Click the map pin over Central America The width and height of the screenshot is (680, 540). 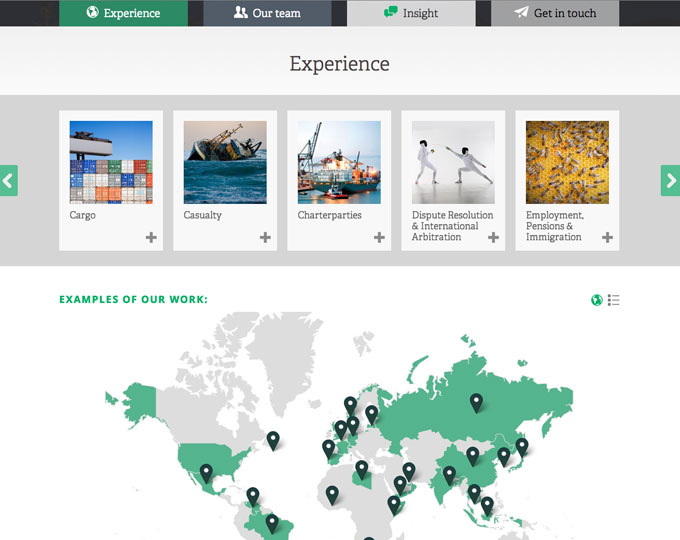253,496
